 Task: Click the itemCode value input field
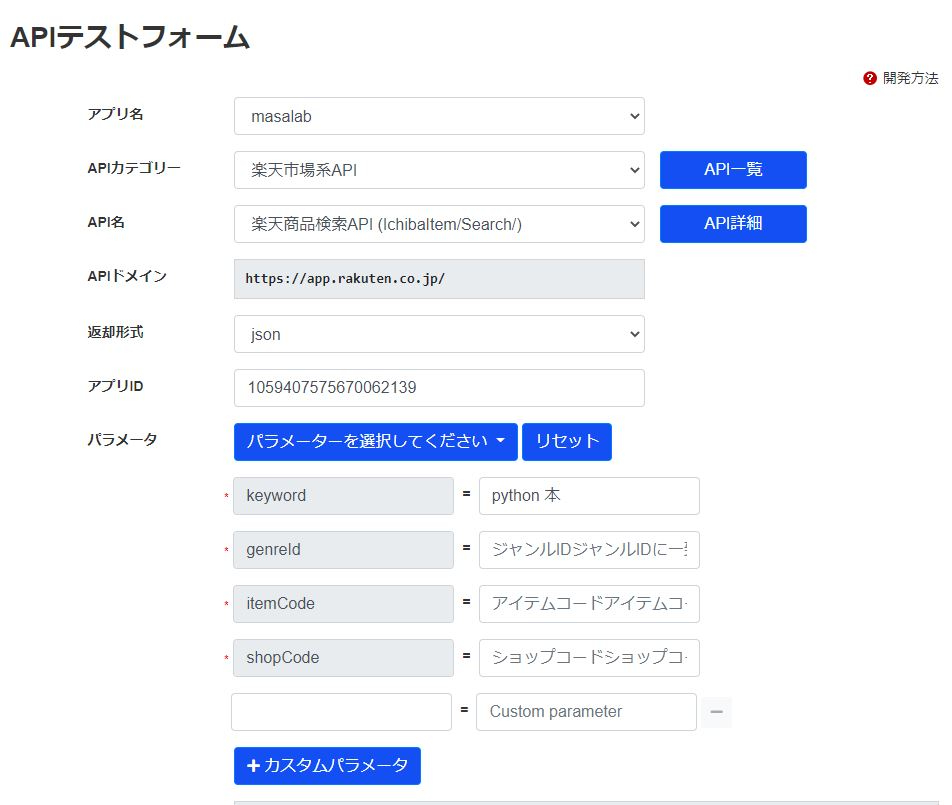(589, 603)
